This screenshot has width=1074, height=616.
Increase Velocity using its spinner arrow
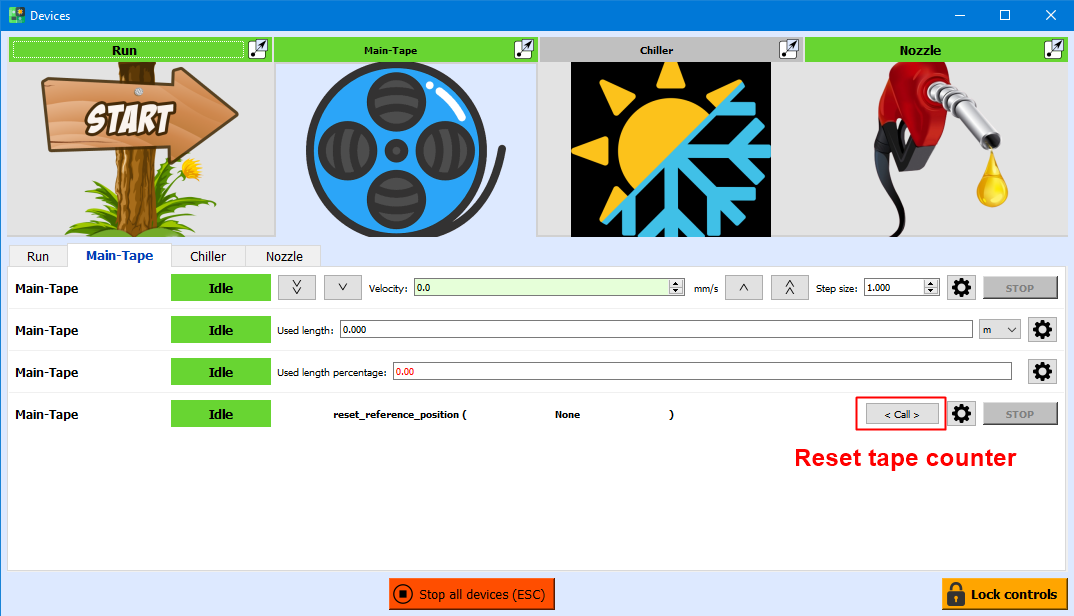(x=676, y=283)
